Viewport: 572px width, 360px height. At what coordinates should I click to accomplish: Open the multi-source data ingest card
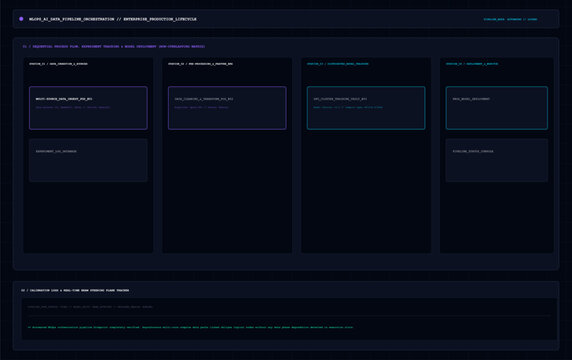tap(88, 108)
